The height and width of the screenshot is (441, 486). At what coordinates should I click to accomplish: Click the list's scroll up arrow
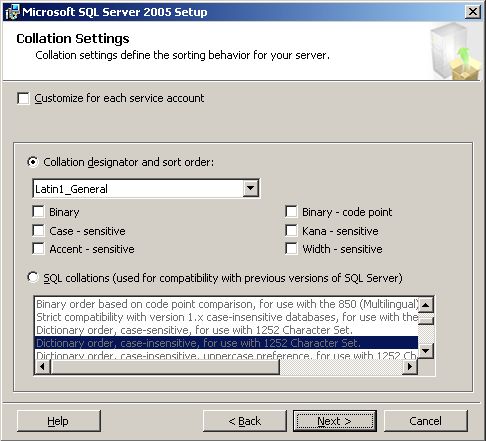coord(426,304)
